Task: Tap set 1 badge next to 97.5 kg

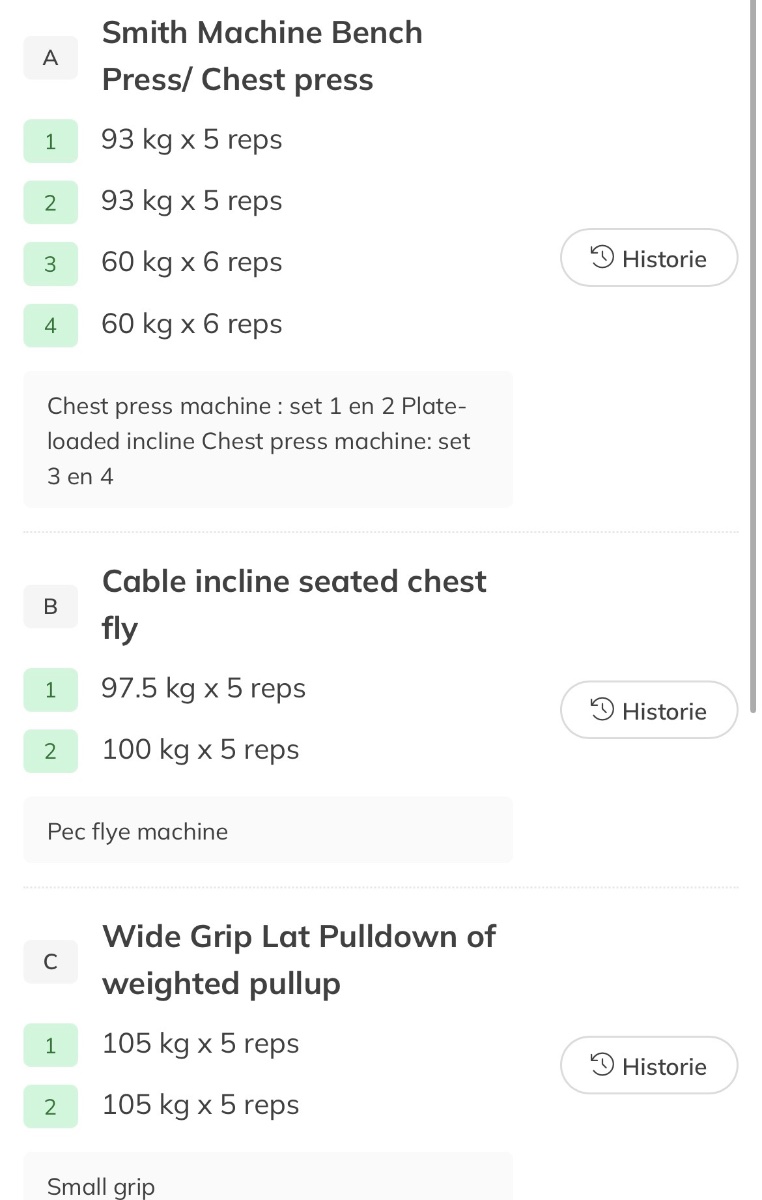Action: tap(50, 690)
